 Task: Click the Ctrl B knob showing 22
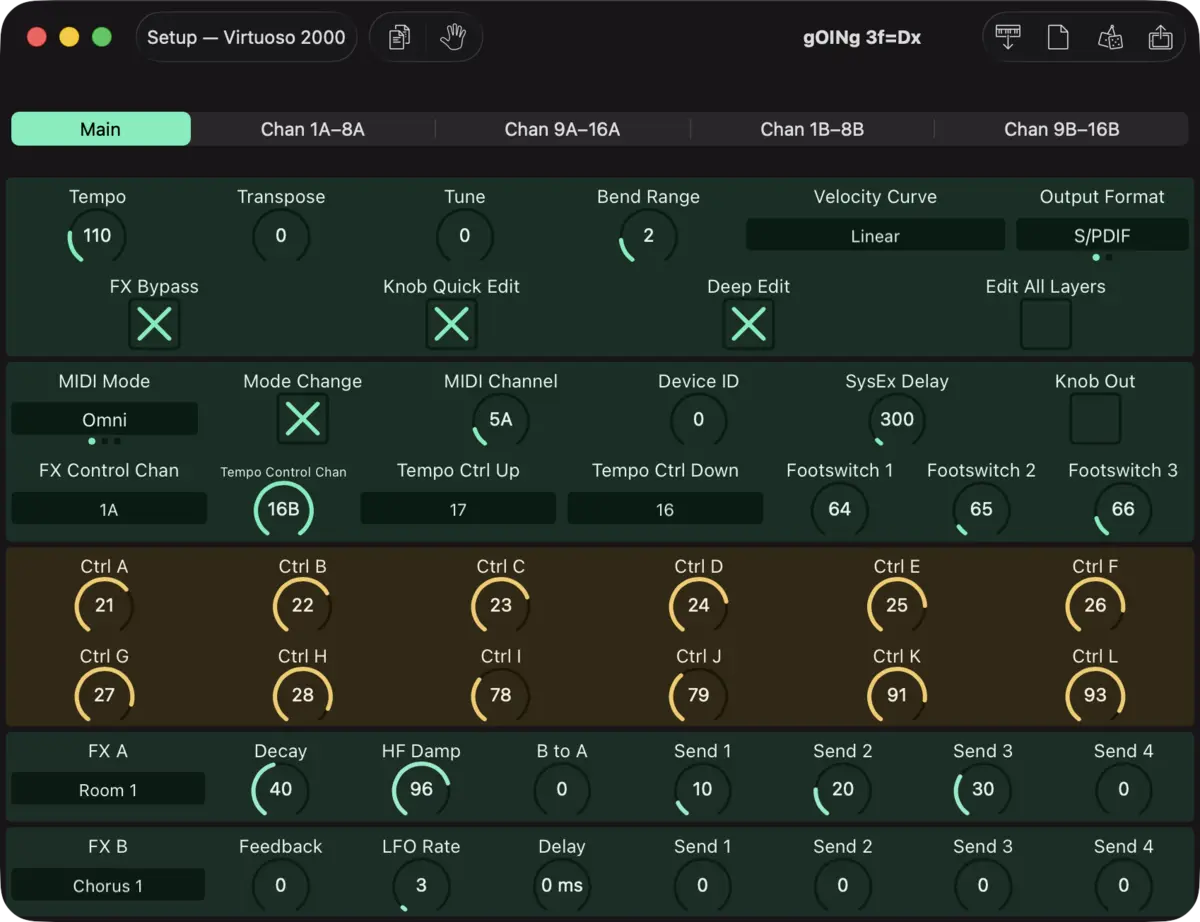[x=303, y=605]
